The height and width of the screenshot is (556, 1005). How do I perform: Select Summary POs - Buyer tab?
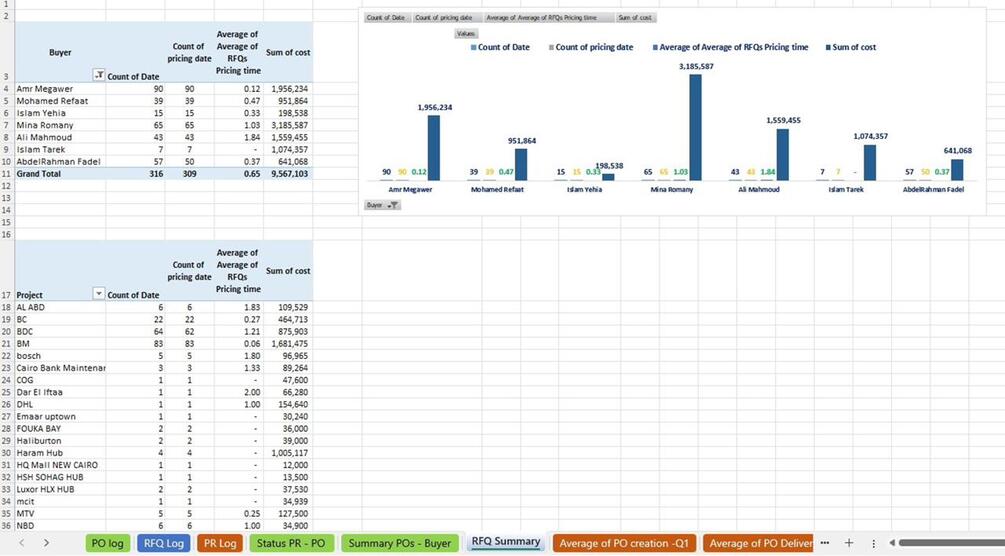click(400, 543)
